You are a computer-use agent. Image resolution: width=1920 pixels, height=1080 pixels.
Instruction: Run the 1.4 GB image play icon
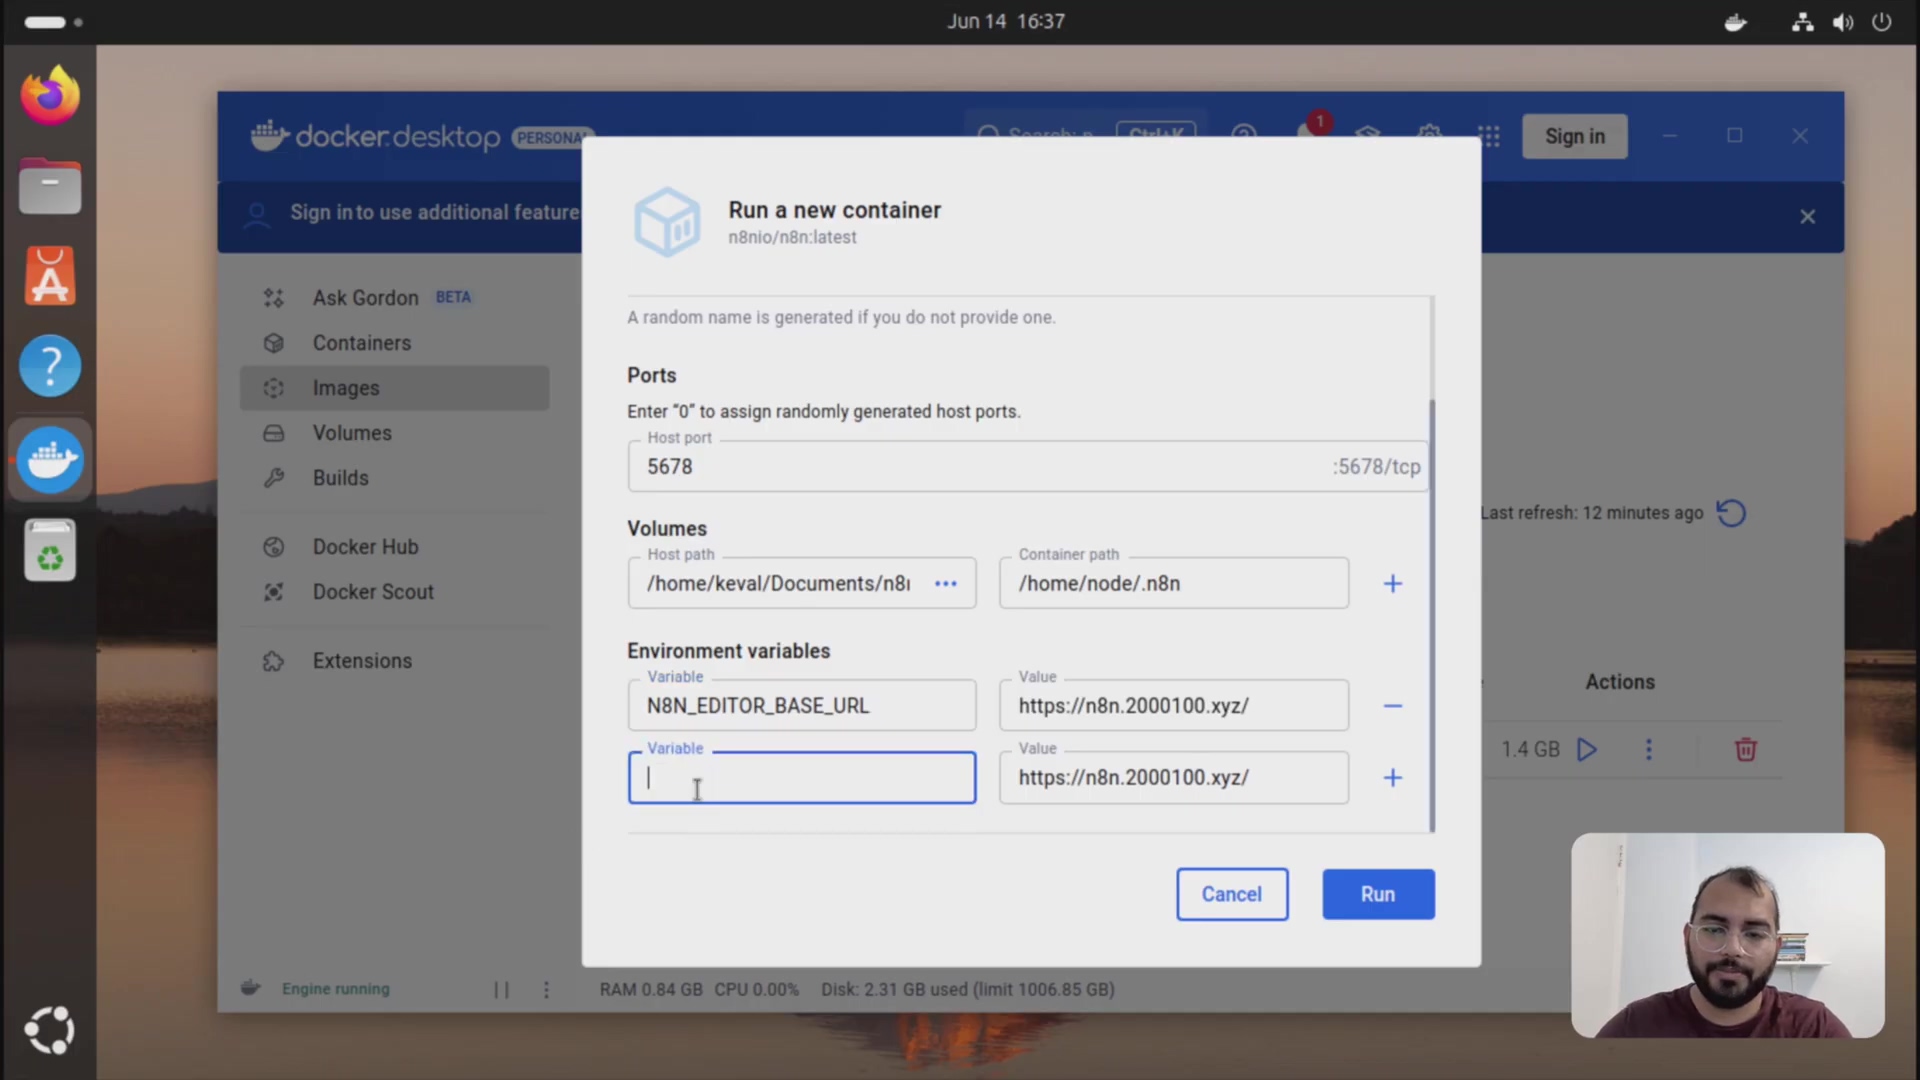click(x=1587, y=750)
